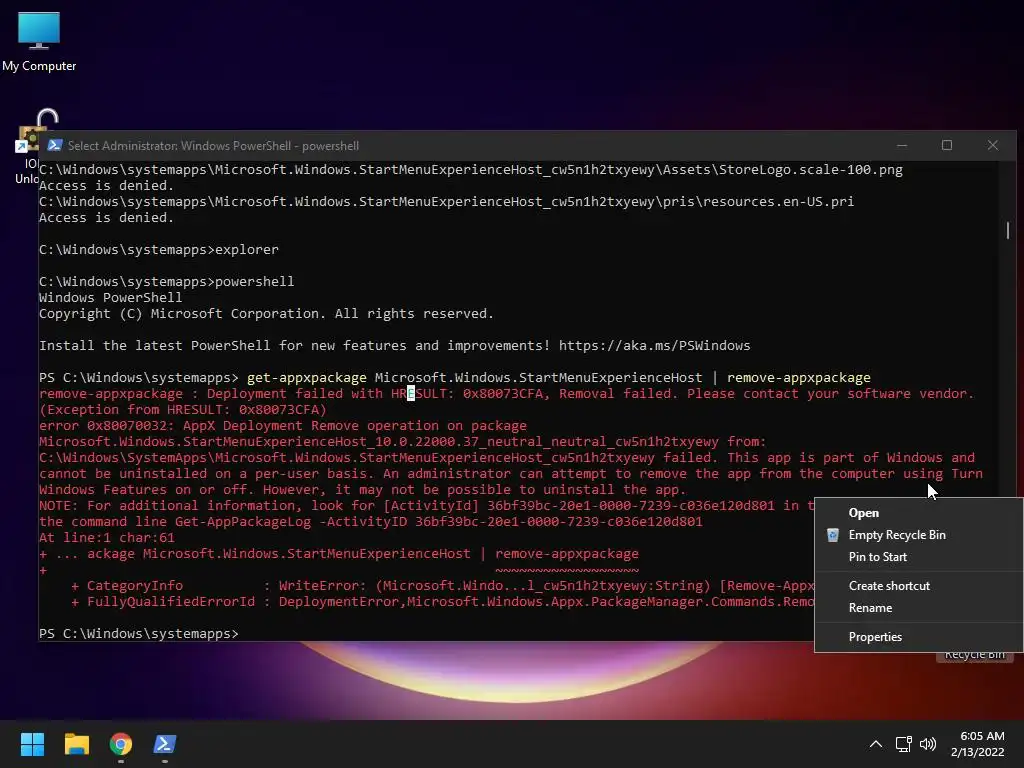Click '(Exception from HRESULT: 0x80073CFA)' text
This screenshot has width=1024, height=768.
(182, 409)
